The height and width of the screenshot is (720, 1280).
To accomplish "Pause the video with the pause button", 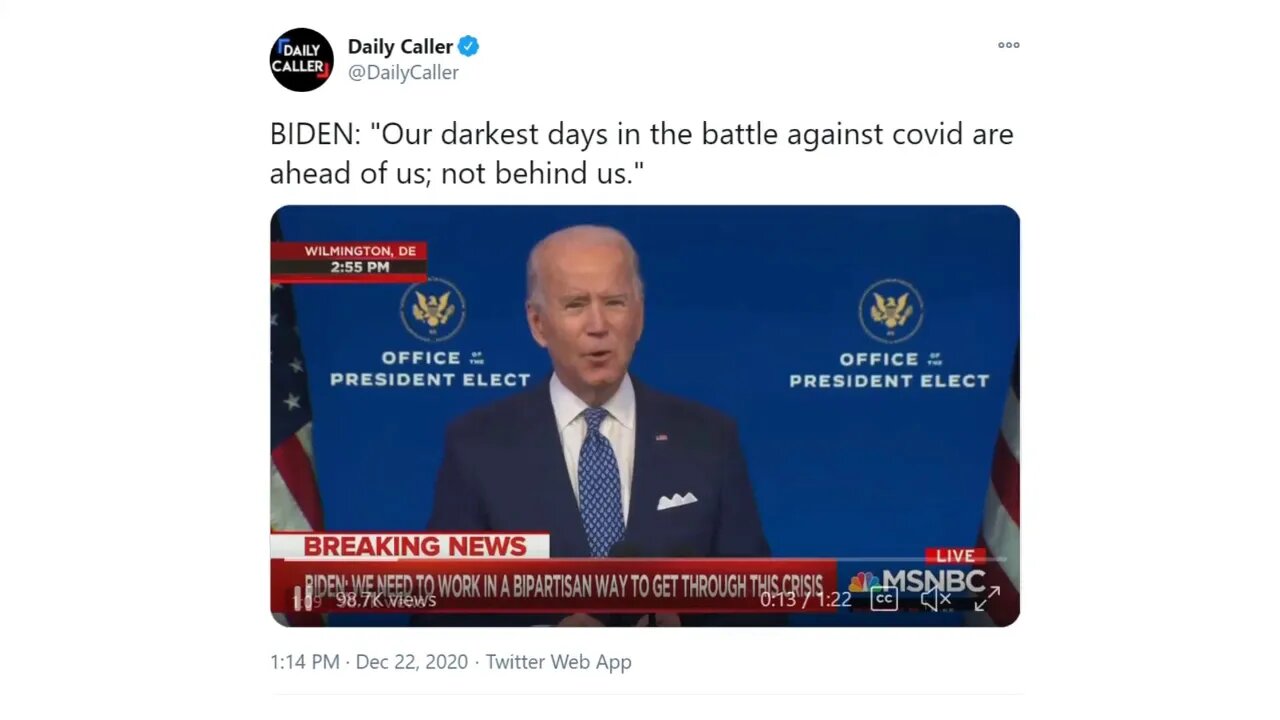I will point(302,599).
